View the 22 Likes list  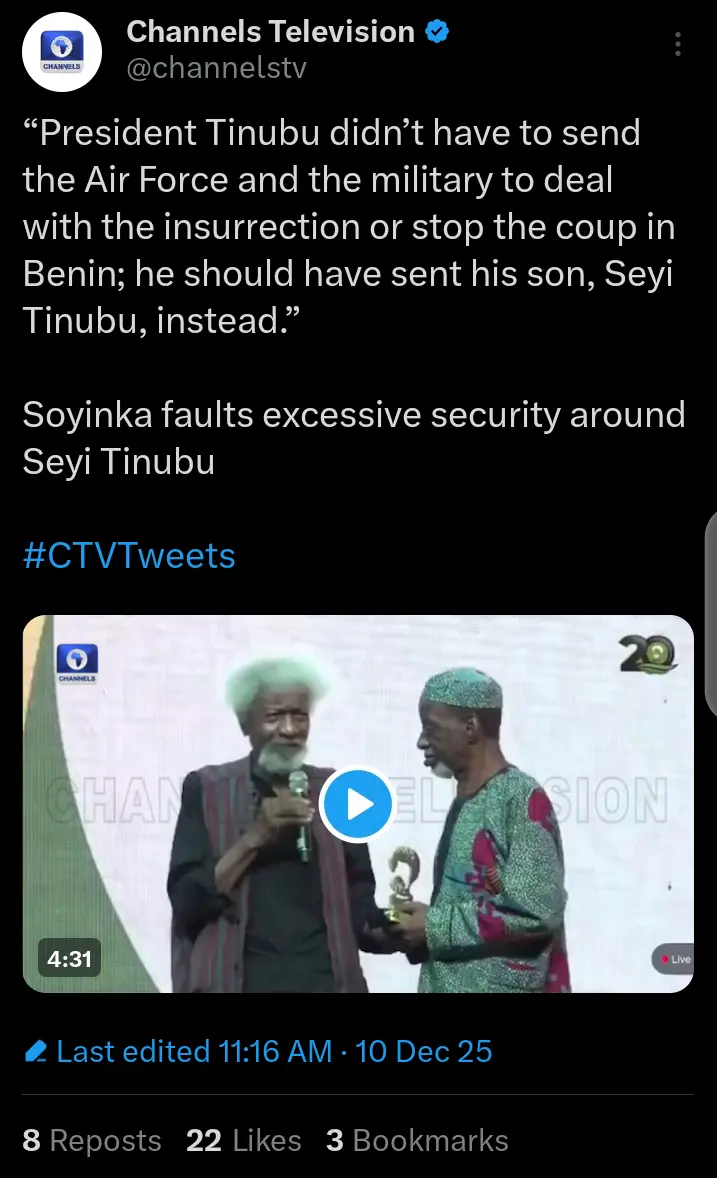pos(243,1141)
